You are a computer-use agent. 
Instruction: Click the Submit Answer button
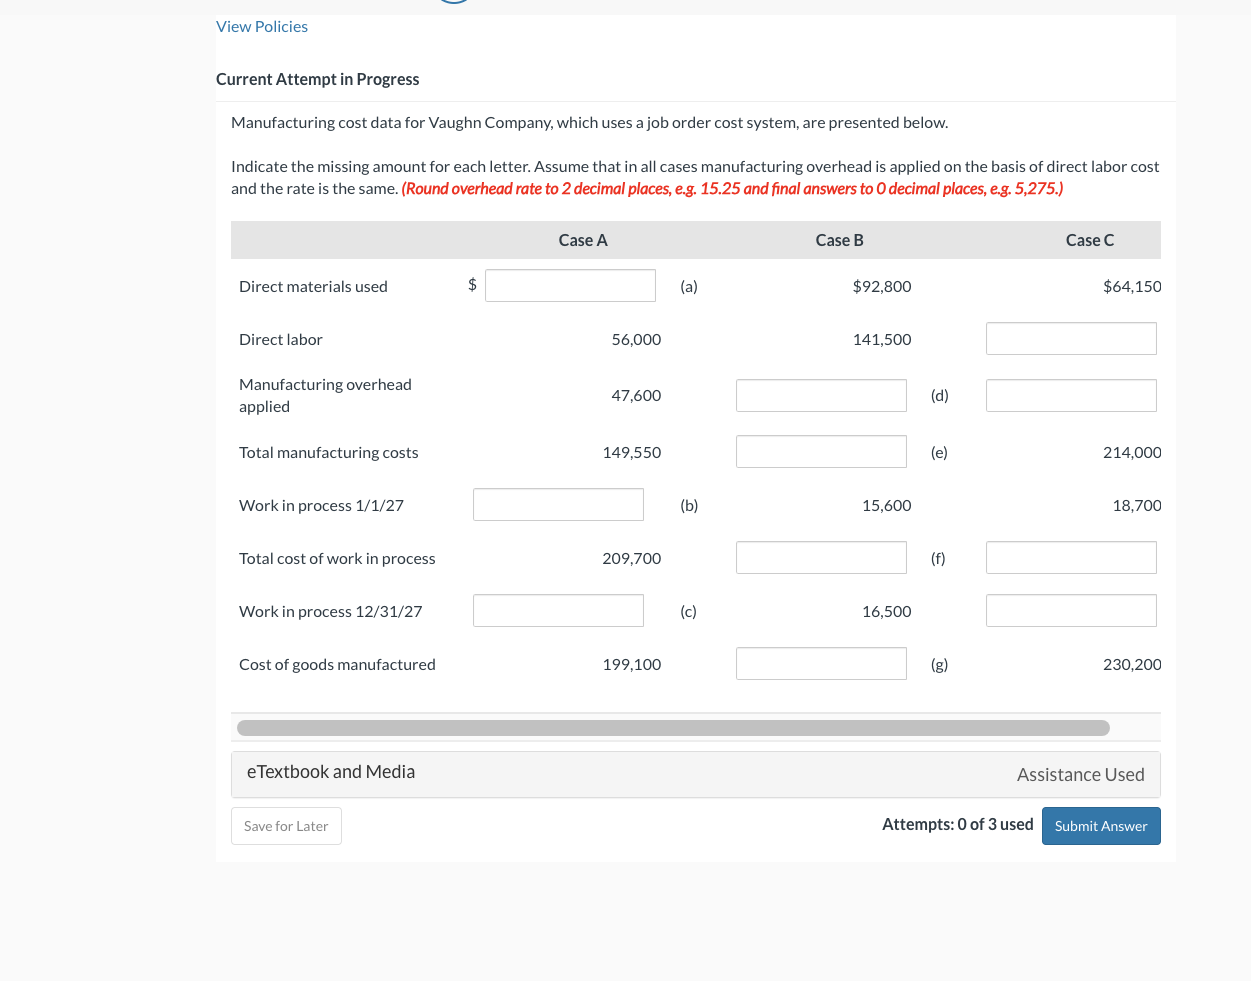(1100, 826)
